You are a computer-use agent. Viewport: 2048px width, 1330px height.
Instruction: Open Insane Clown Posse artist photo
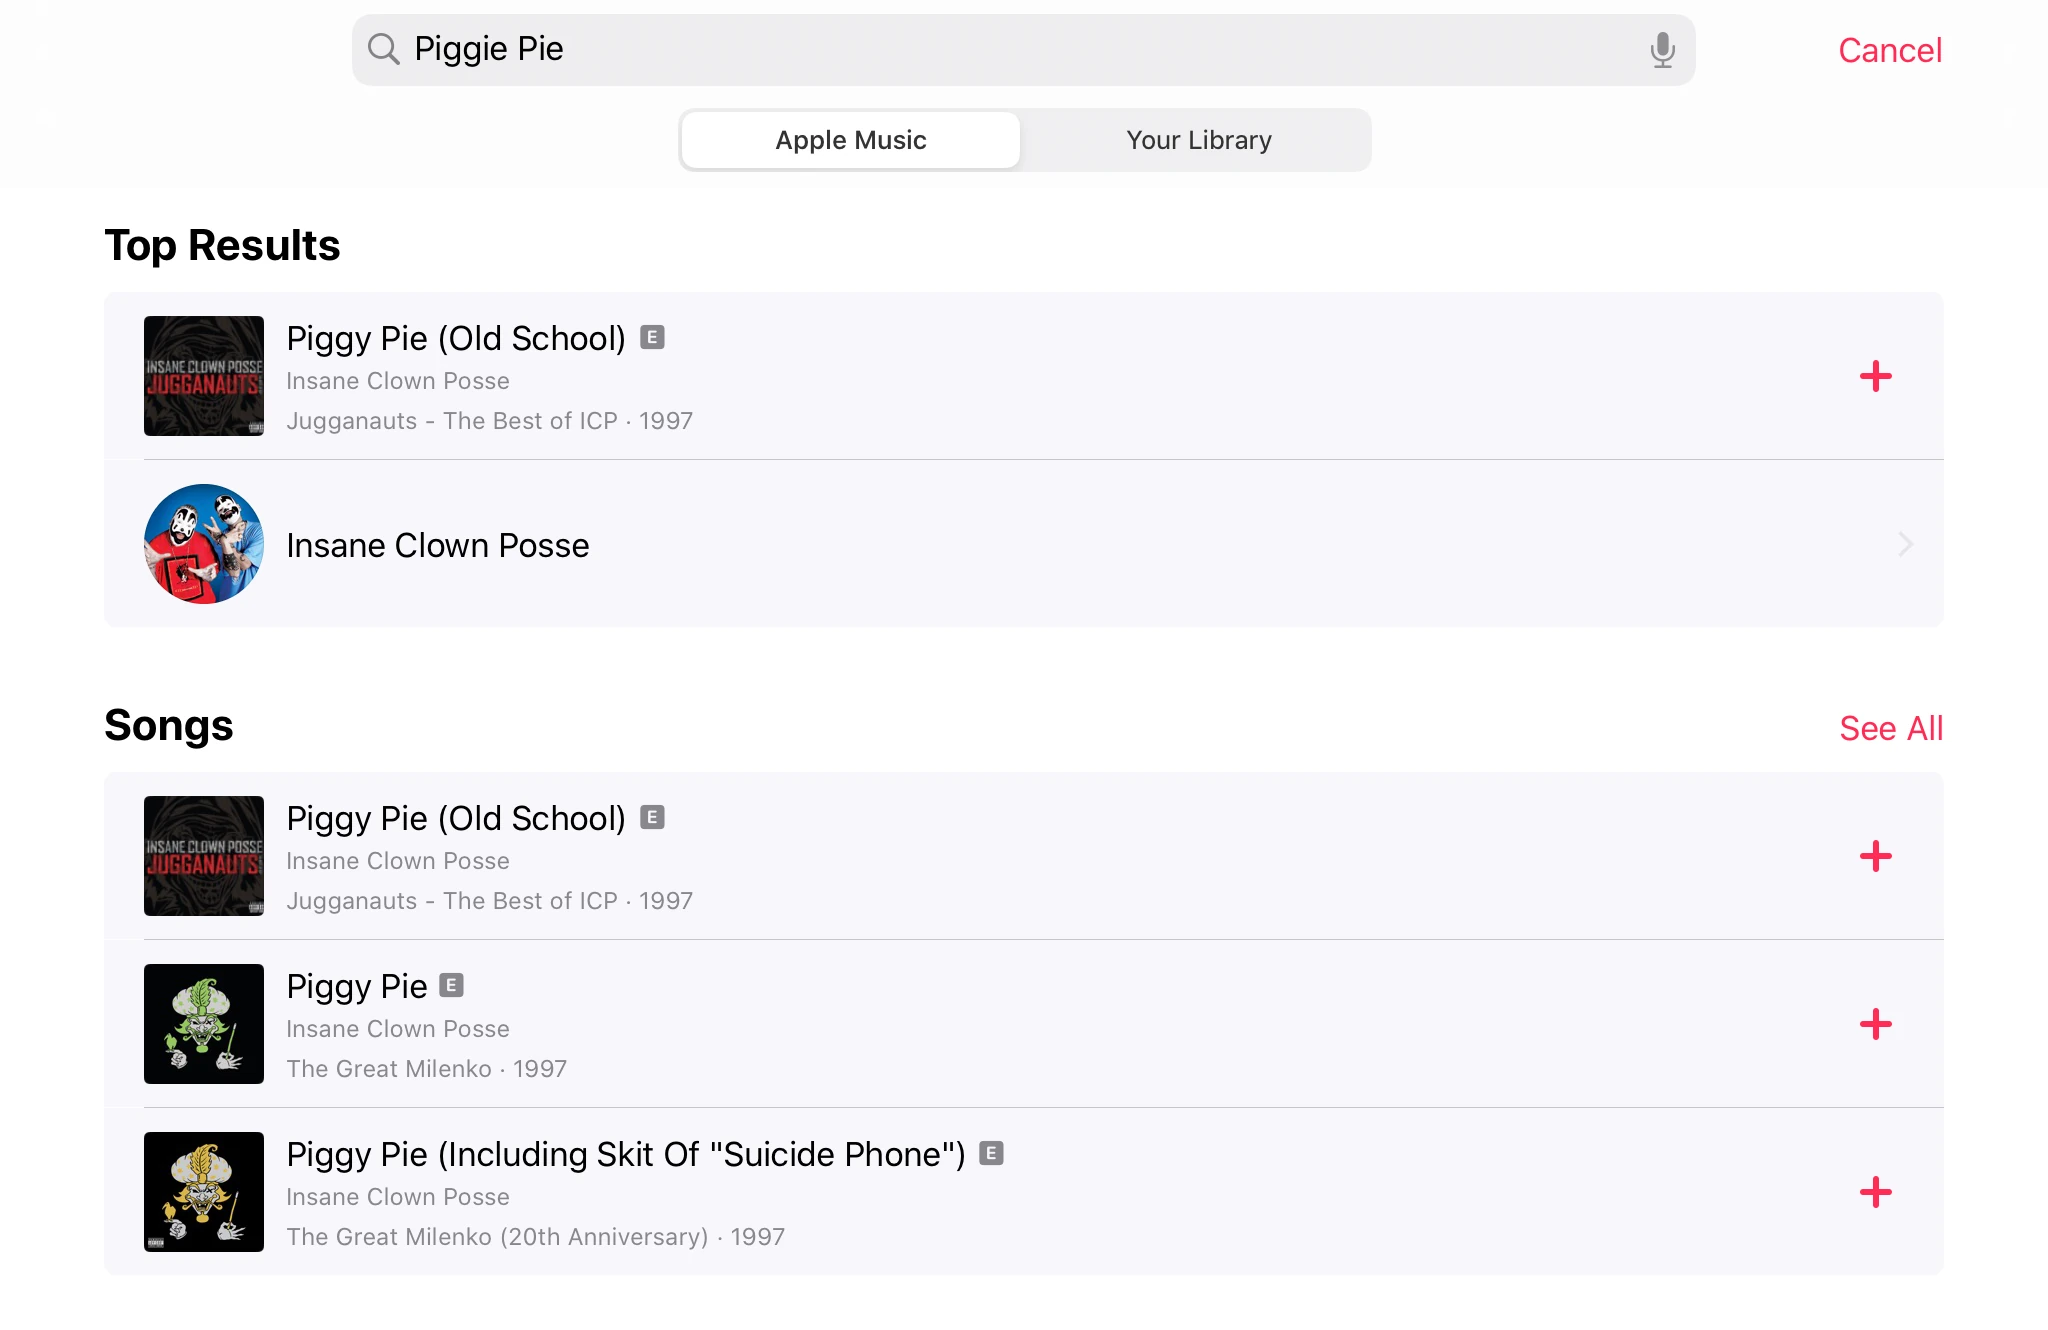pos(204,544)
